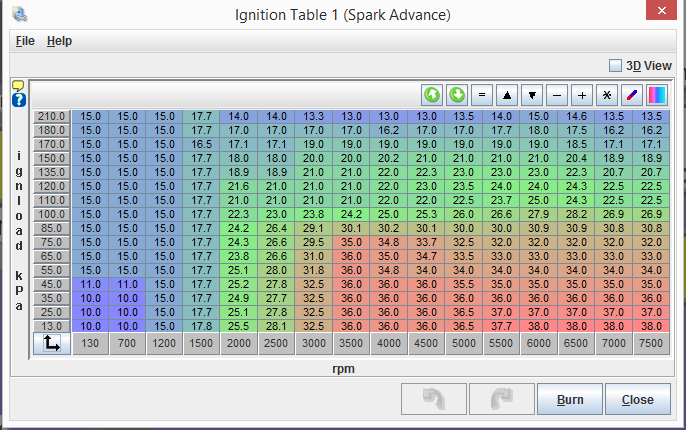The width and height of the screenshot is (686, 430).
Task: Click the yellow comment note icon
Action: tap(18, 86)
